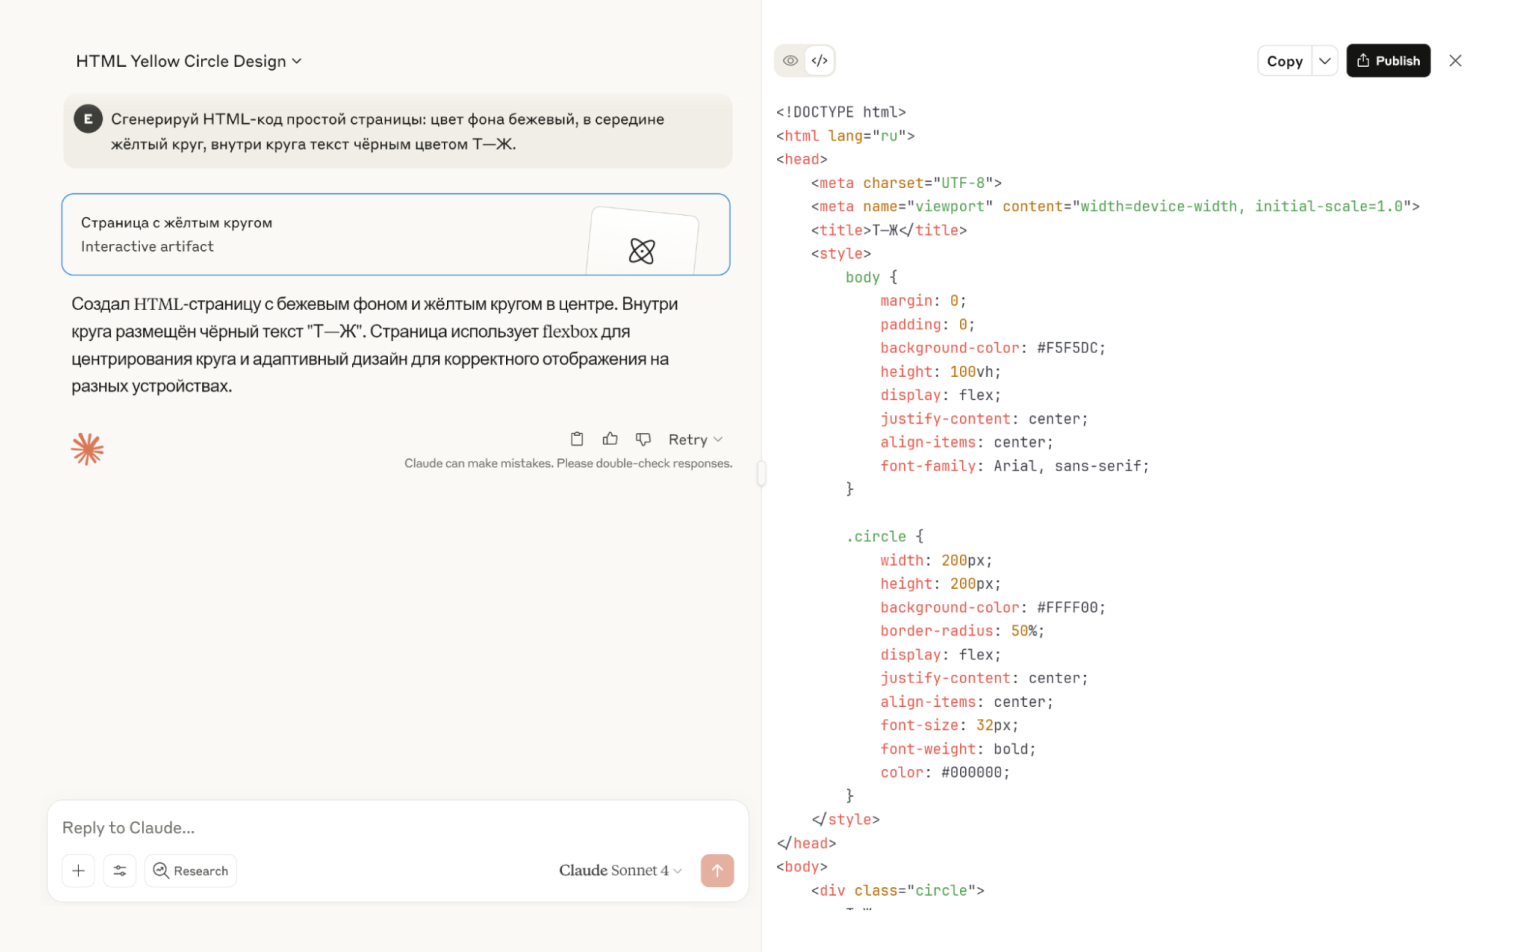This screenshot has width=1520, height=952.
Task: Open the Claude Sonnet 4 model selector
Action: pos(620,871)
